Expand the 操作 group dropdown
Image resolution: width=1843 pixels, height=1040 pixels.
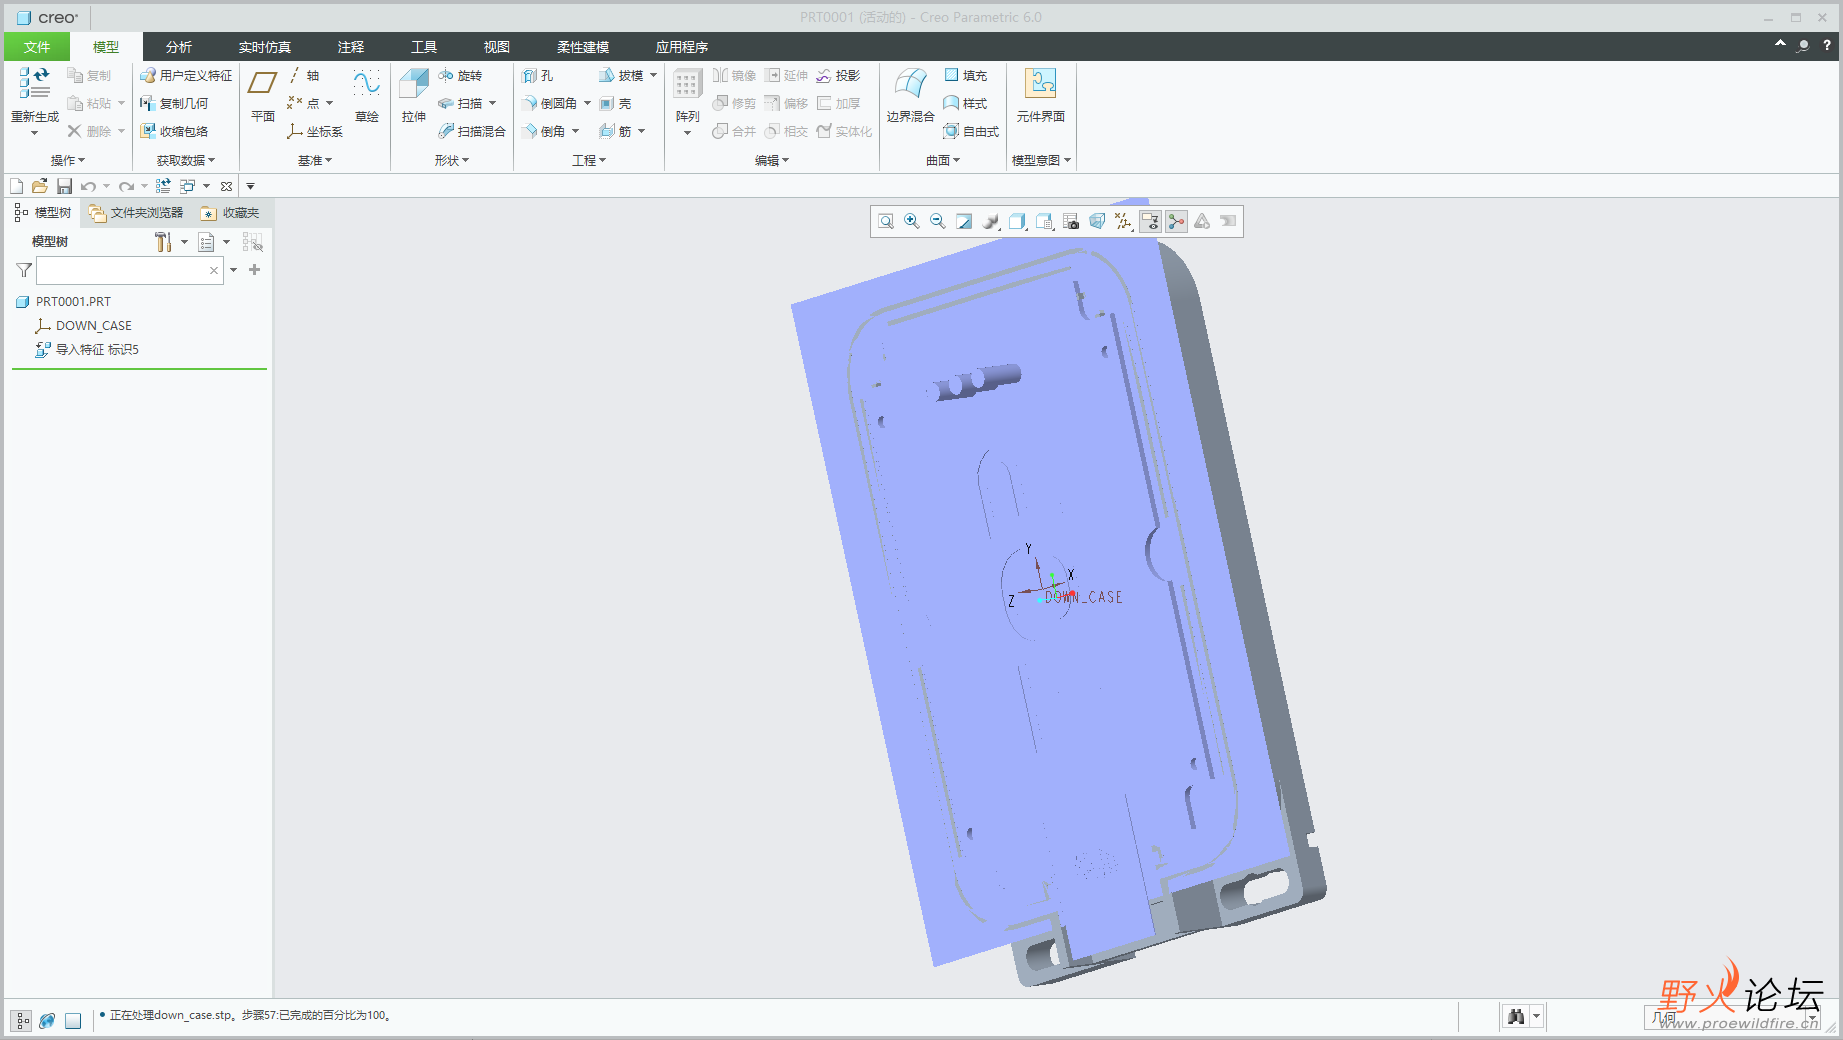click(x=68, y=161)
